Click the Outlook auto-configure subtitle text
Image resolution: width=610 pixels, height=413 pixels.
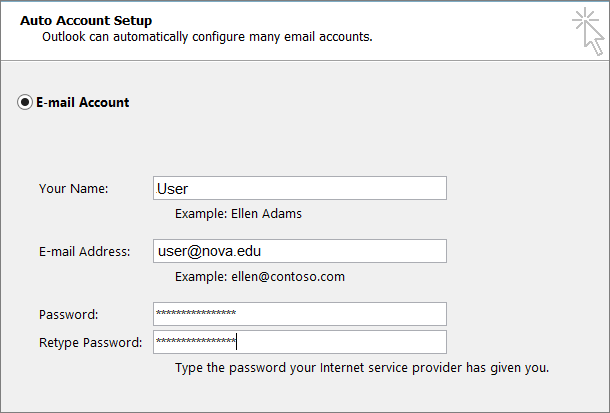point(207,37)
